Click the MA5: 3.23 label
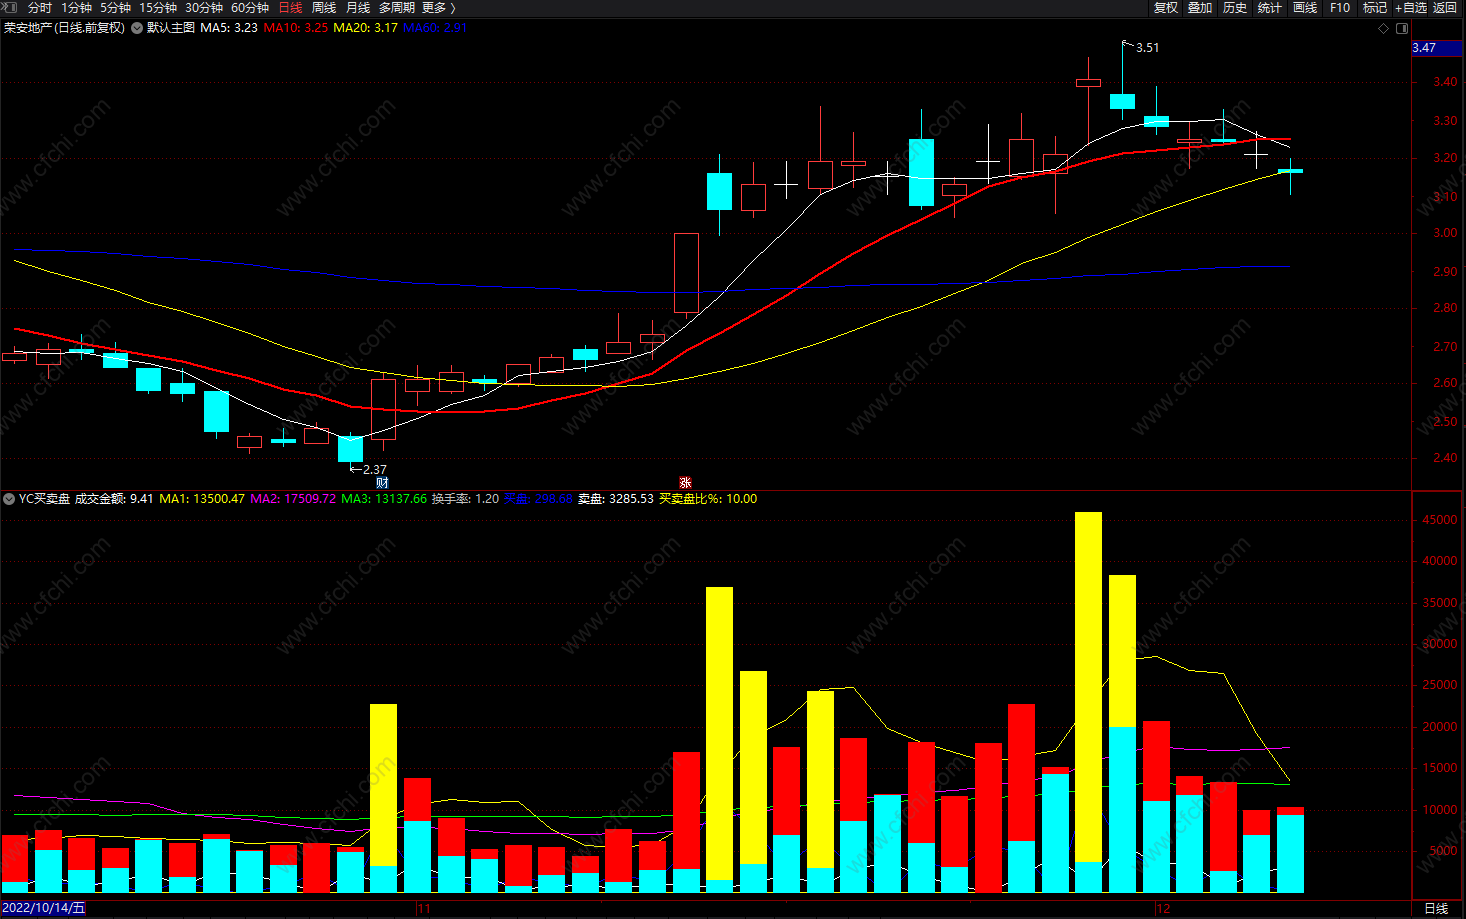 [x=229, y=28]
